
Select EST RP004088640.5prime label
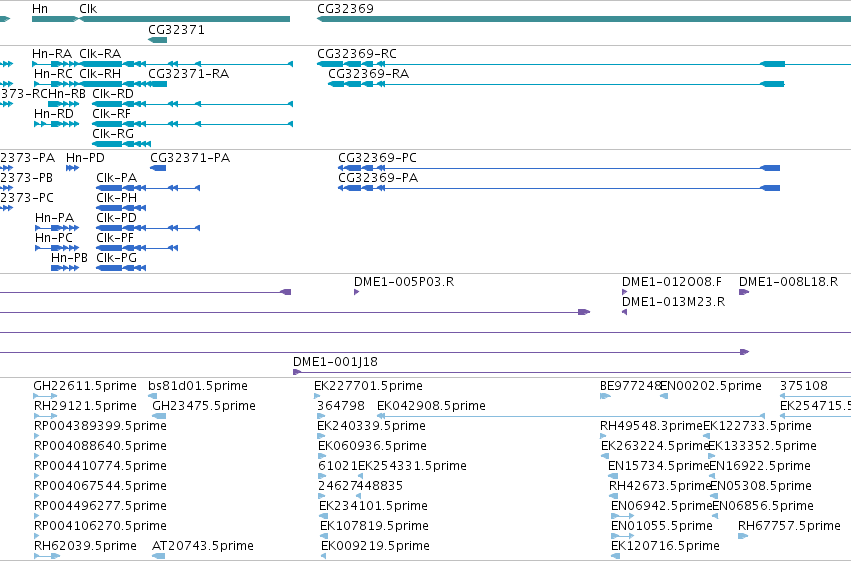(100, 446)
